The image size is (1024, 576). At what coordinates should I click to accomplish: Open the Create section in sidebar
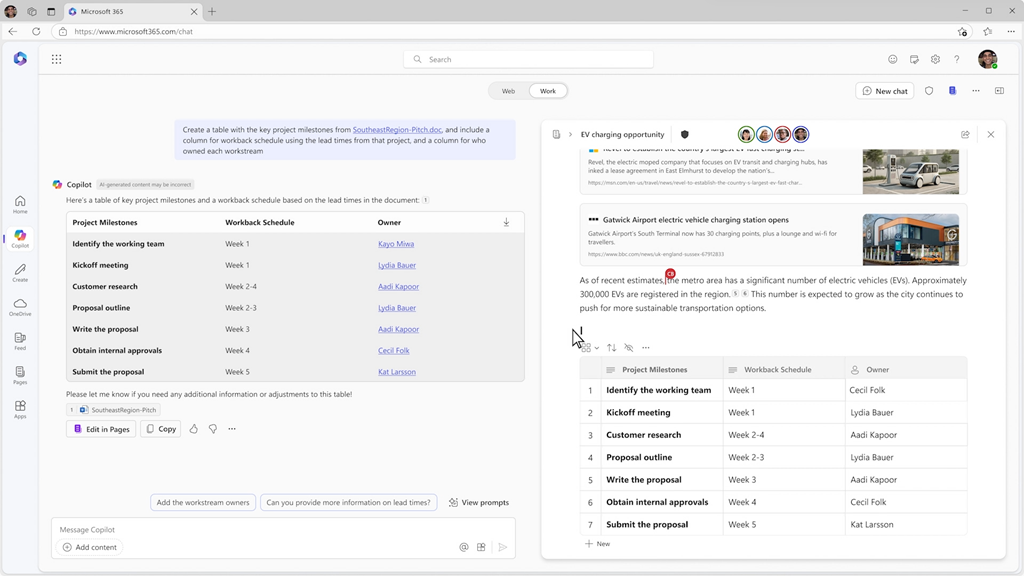(20, 272)
